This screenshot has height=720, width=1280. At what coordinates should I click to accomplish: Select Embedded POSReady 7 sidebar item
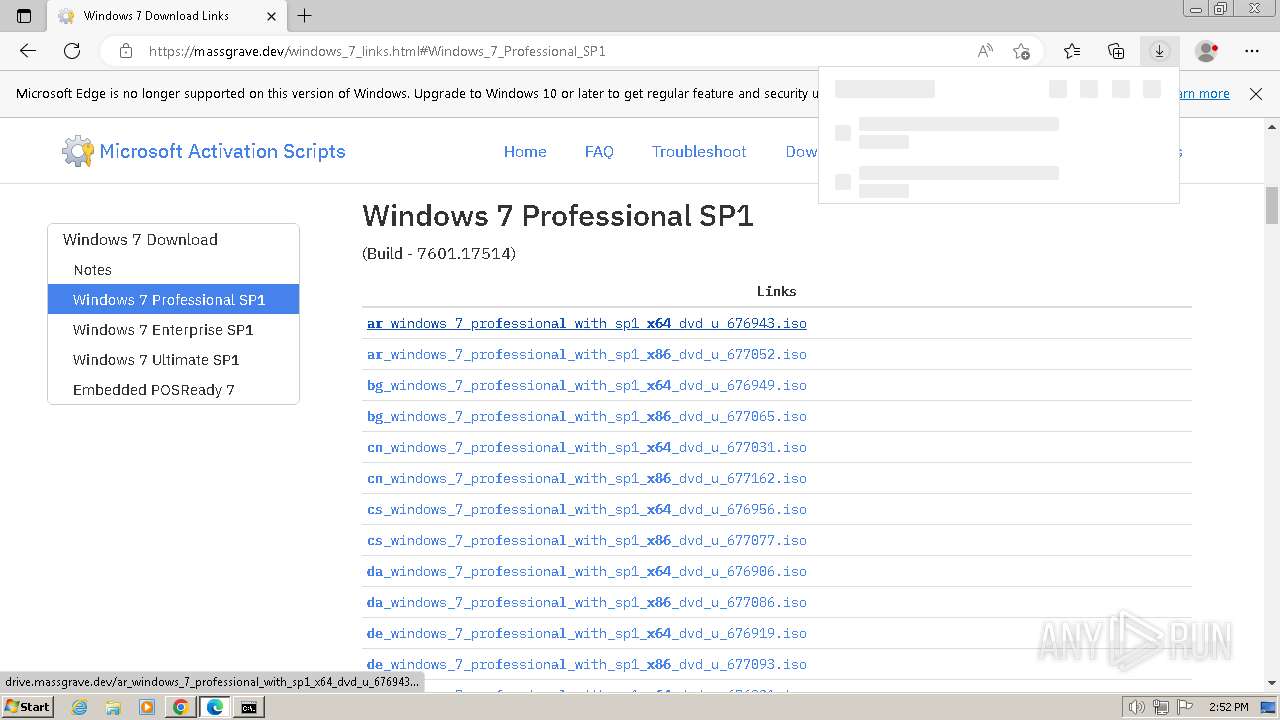click(173, 390)
